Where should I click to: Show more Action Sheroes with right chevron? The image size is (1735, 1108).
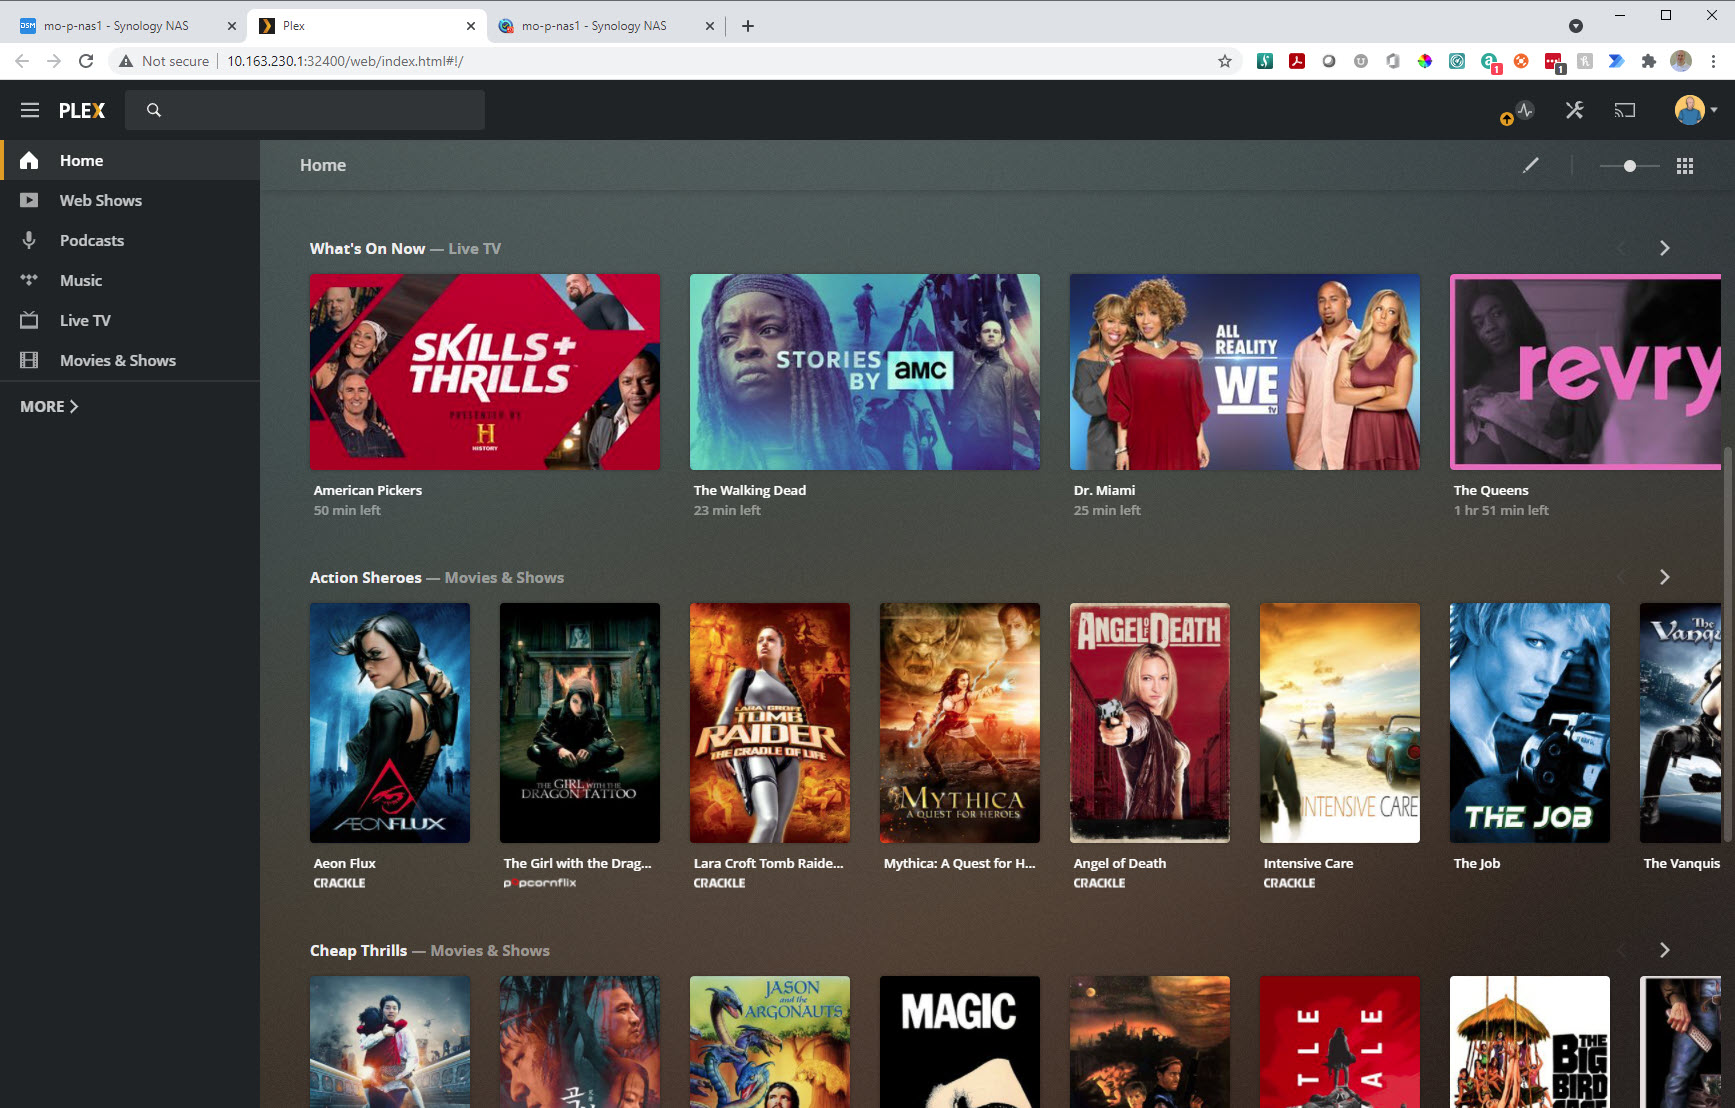point(1664,577)
